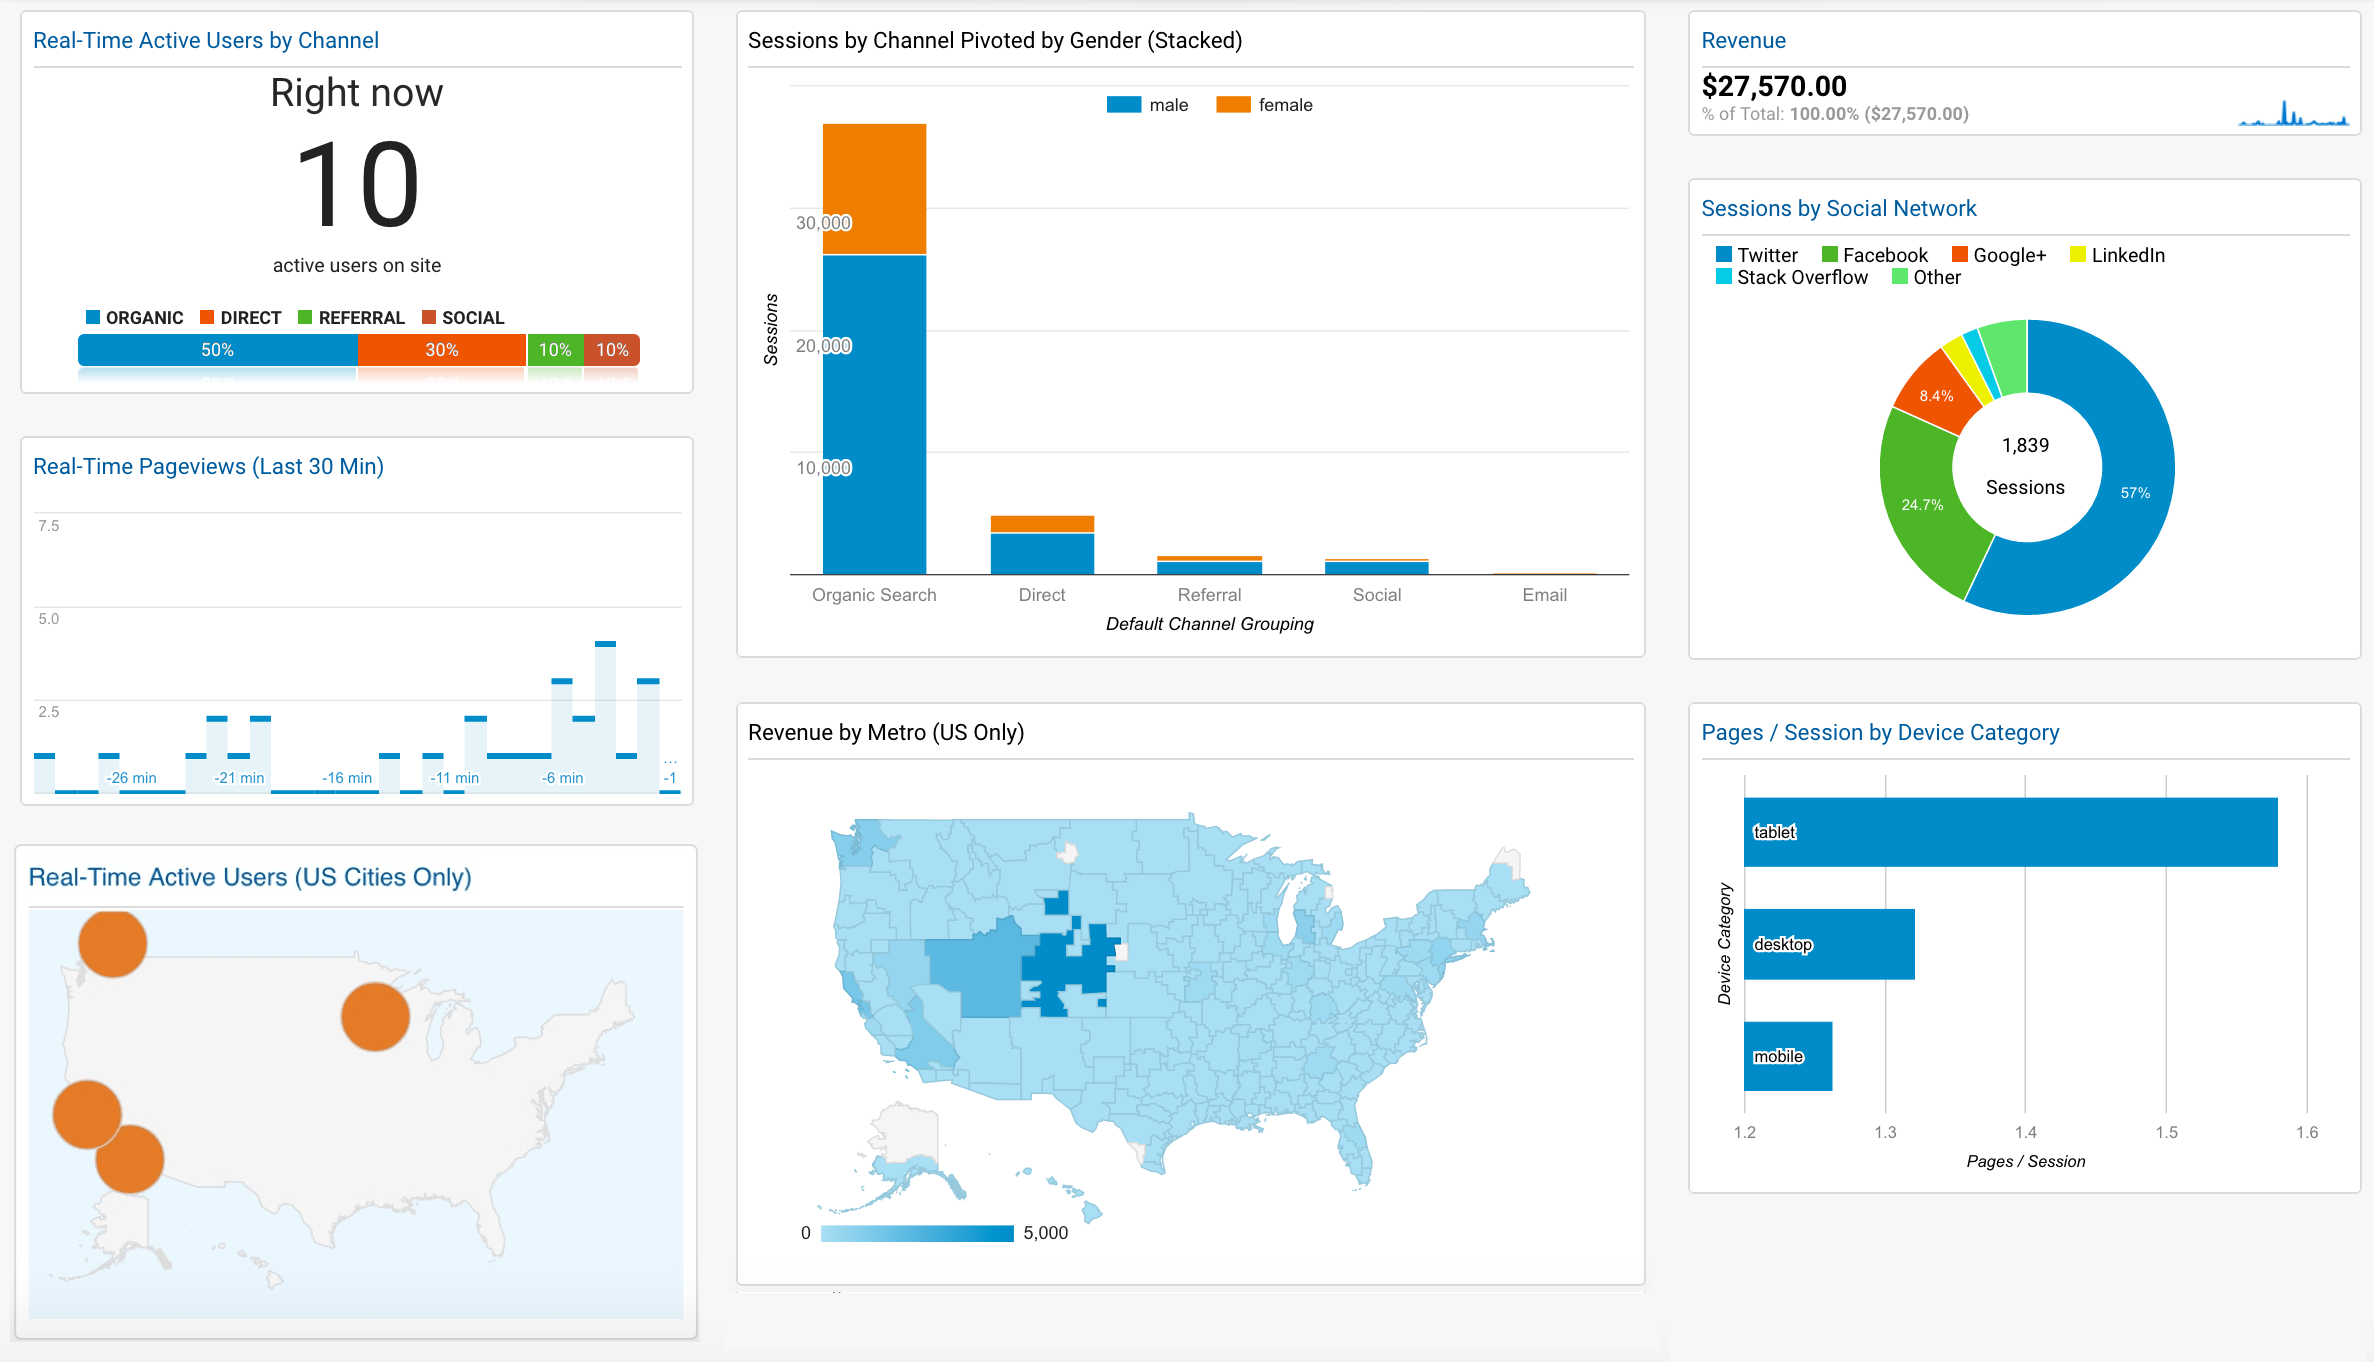Click the map color gradient scale

pos(915,1232)
